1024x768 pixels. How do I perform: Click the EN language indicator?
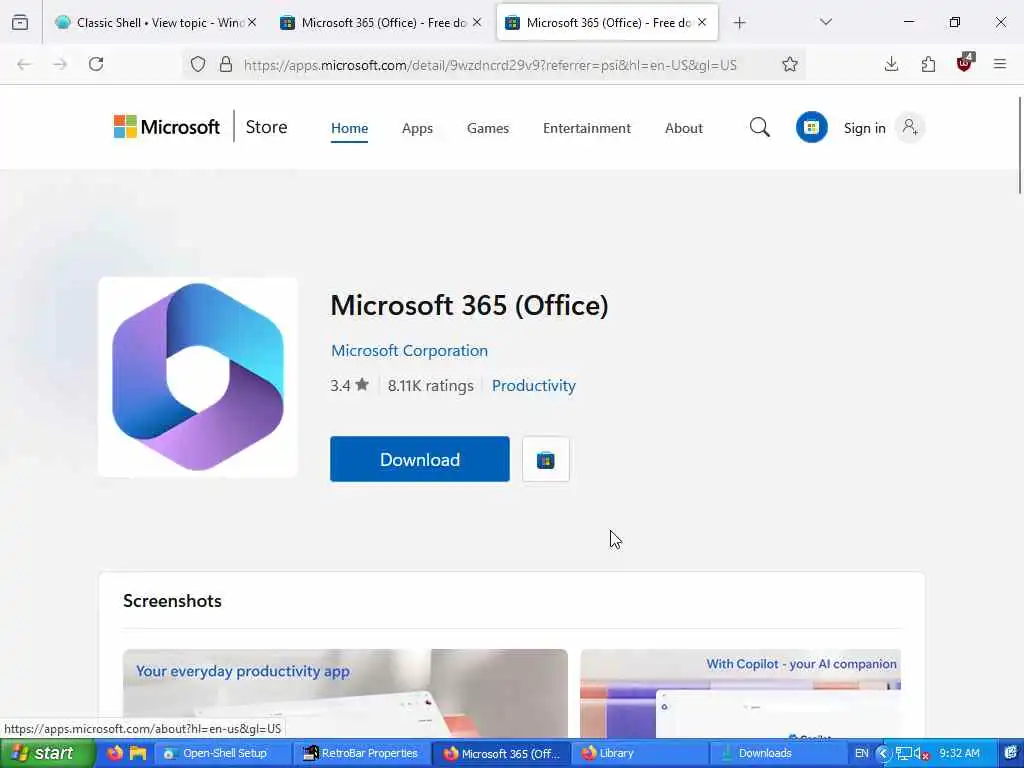[861, 754]
